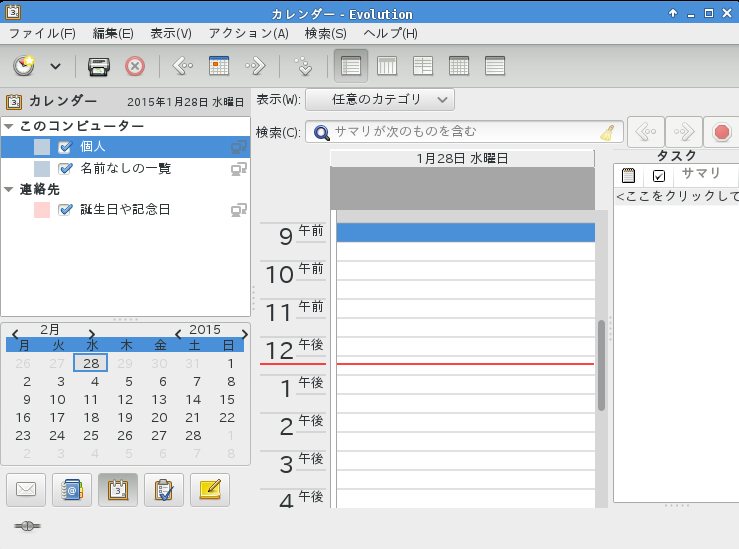Open the tasks switcher button
Viewport: 739px width, 549px height.
[164, 490]
